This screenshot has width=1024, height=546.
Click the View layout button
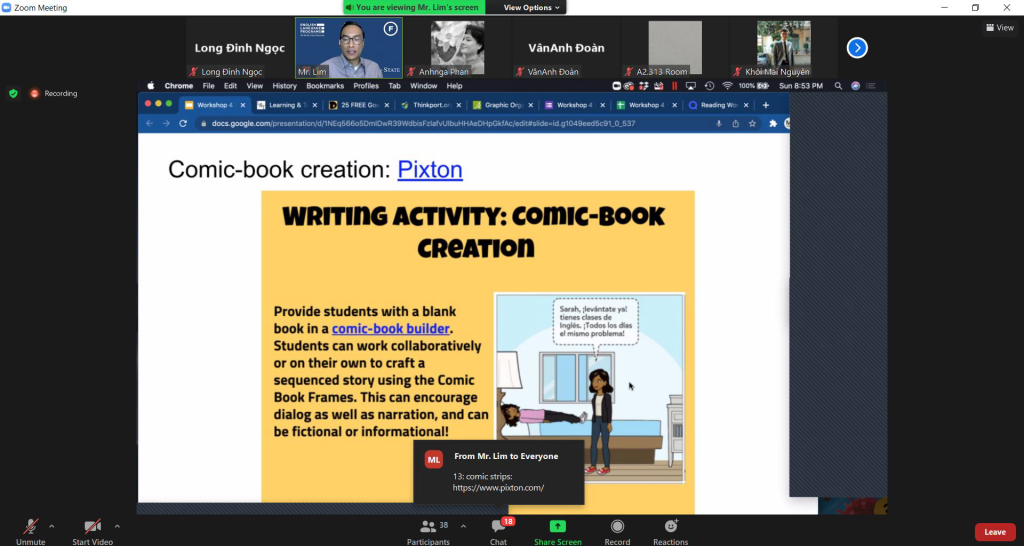tap(1000, 27)
